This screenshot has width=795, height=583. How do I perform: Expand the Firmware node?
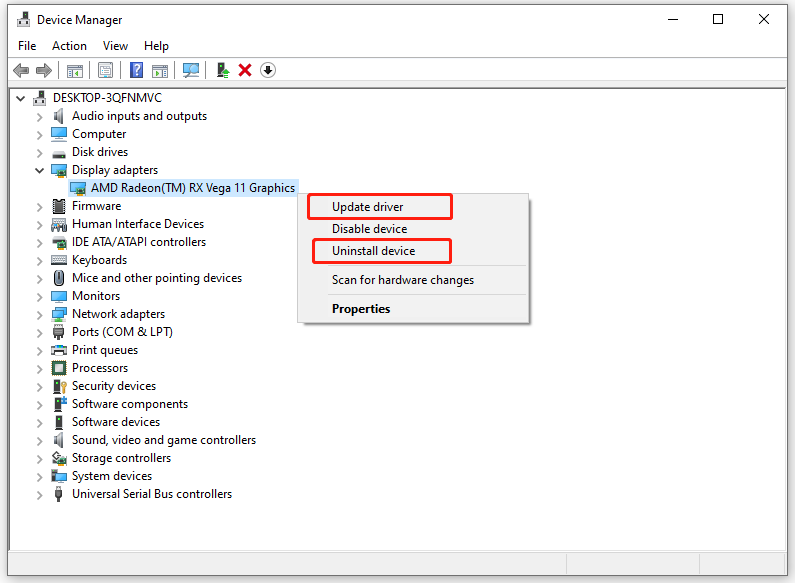click(40, 207)
